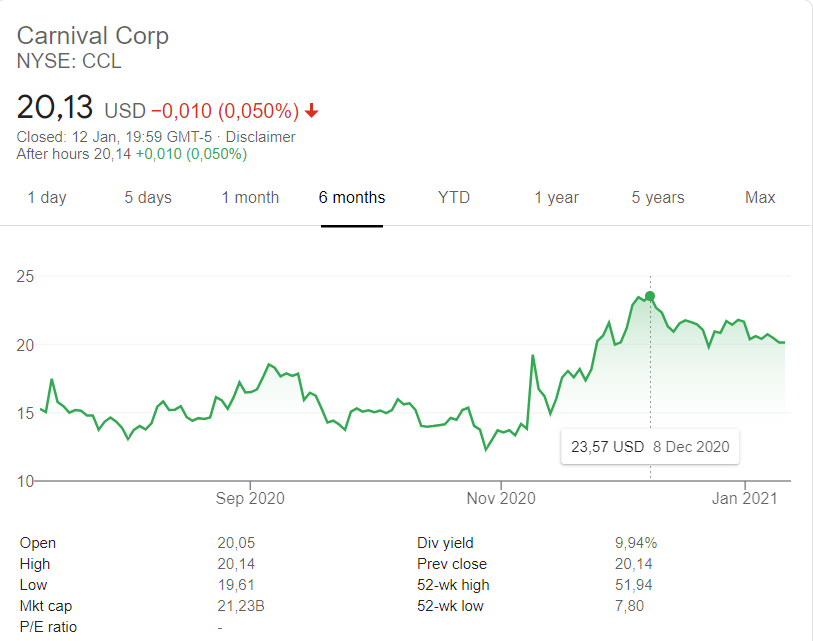The height and width of the screenshot is (641, 813).
Task: Select the Max range tab
Action: click(760, 198)
